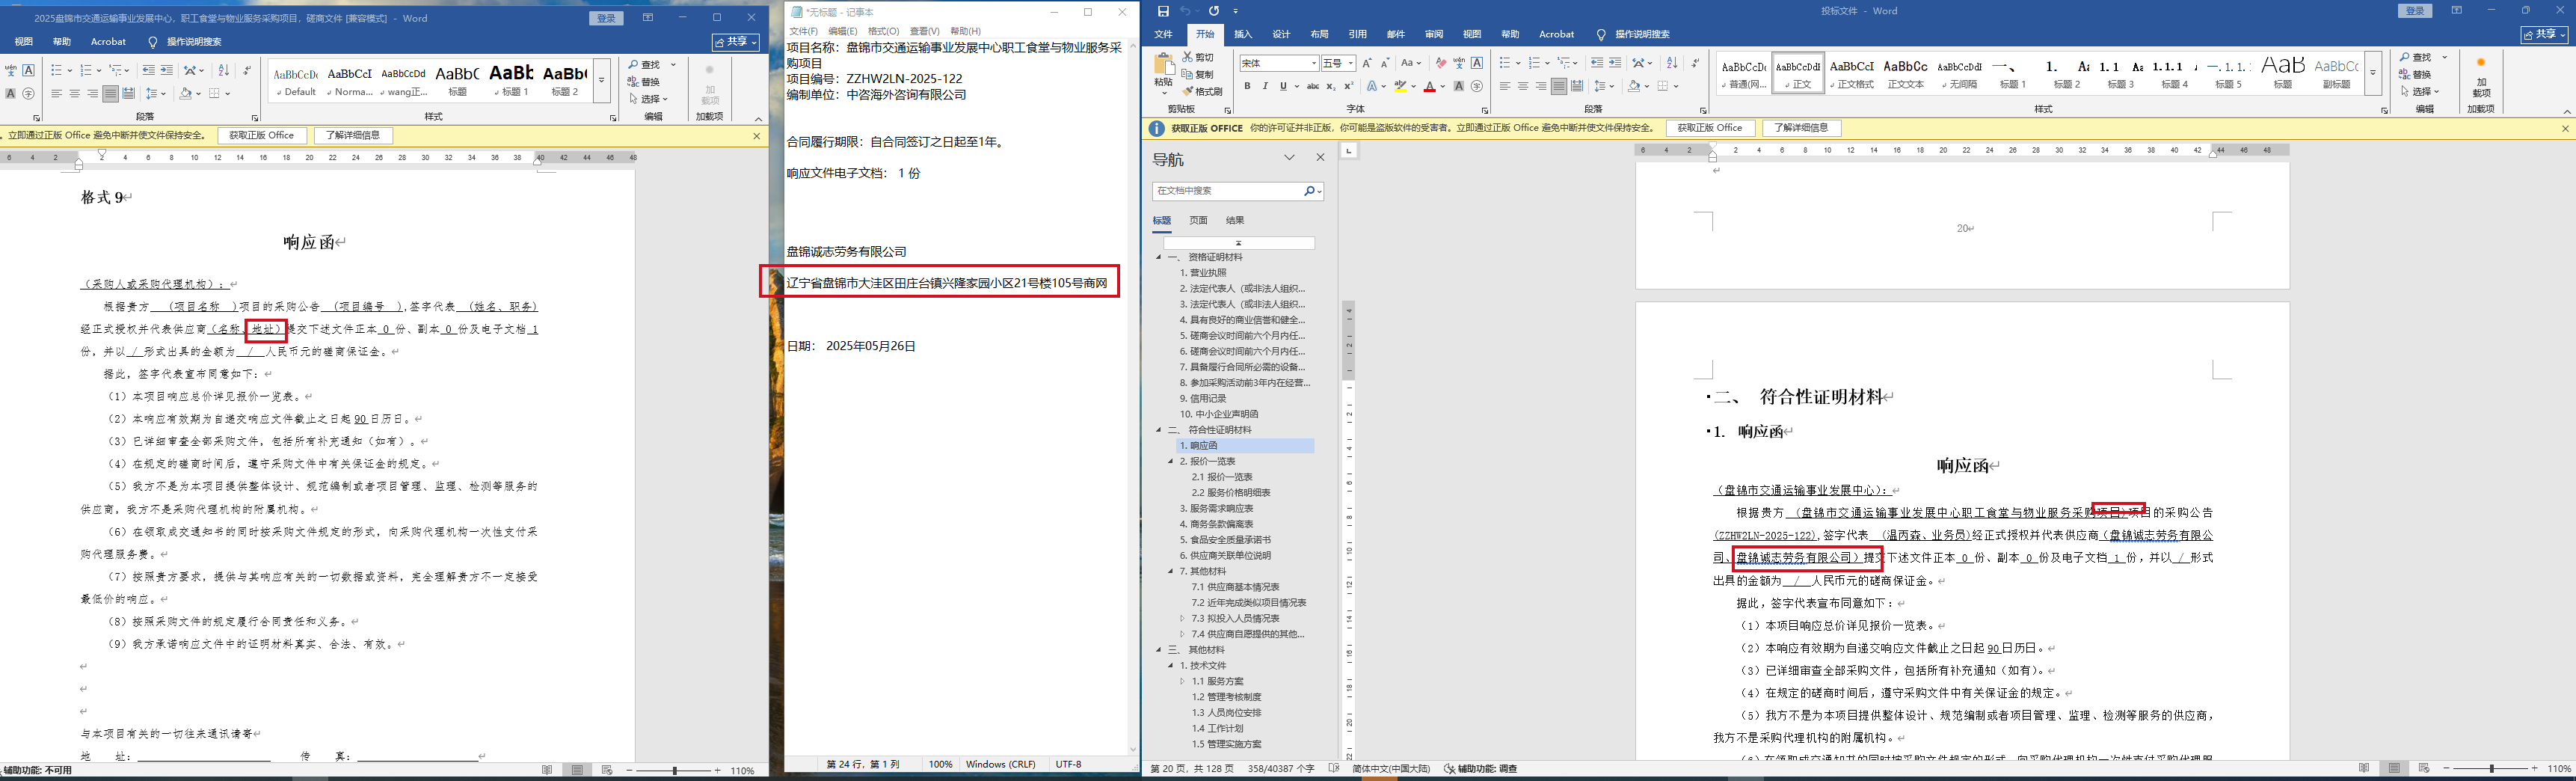
Task: Switch to the 审阅 ribbon tab
Action: [x=1434, y=34]
